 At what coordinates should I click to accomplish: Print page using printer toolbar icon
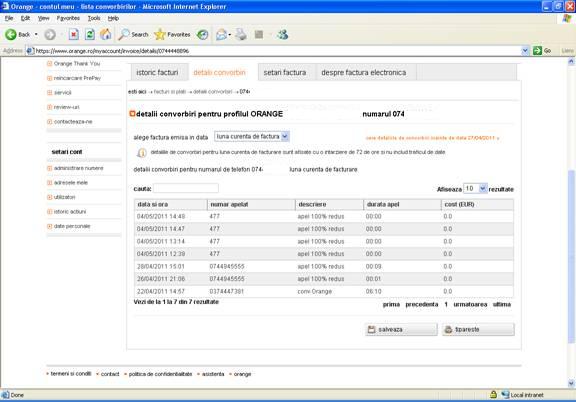click(241, 35)
